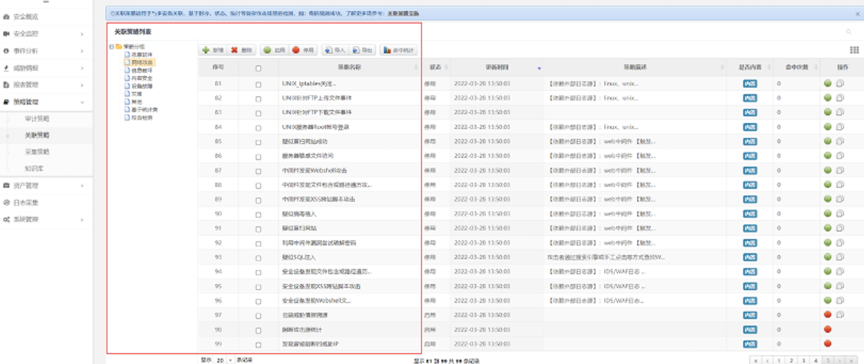
Task: Click the grid column-settings icon above table
Action: pyautogui.click(x=854, y=50)
